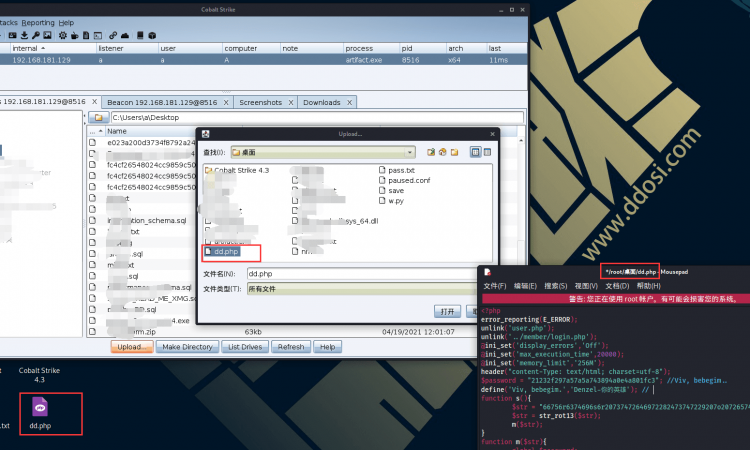The width and height of the screenshot is (750, 450).
Task: Open Mousepad 编辑(E) menu
Action: [x=525, y=286]
